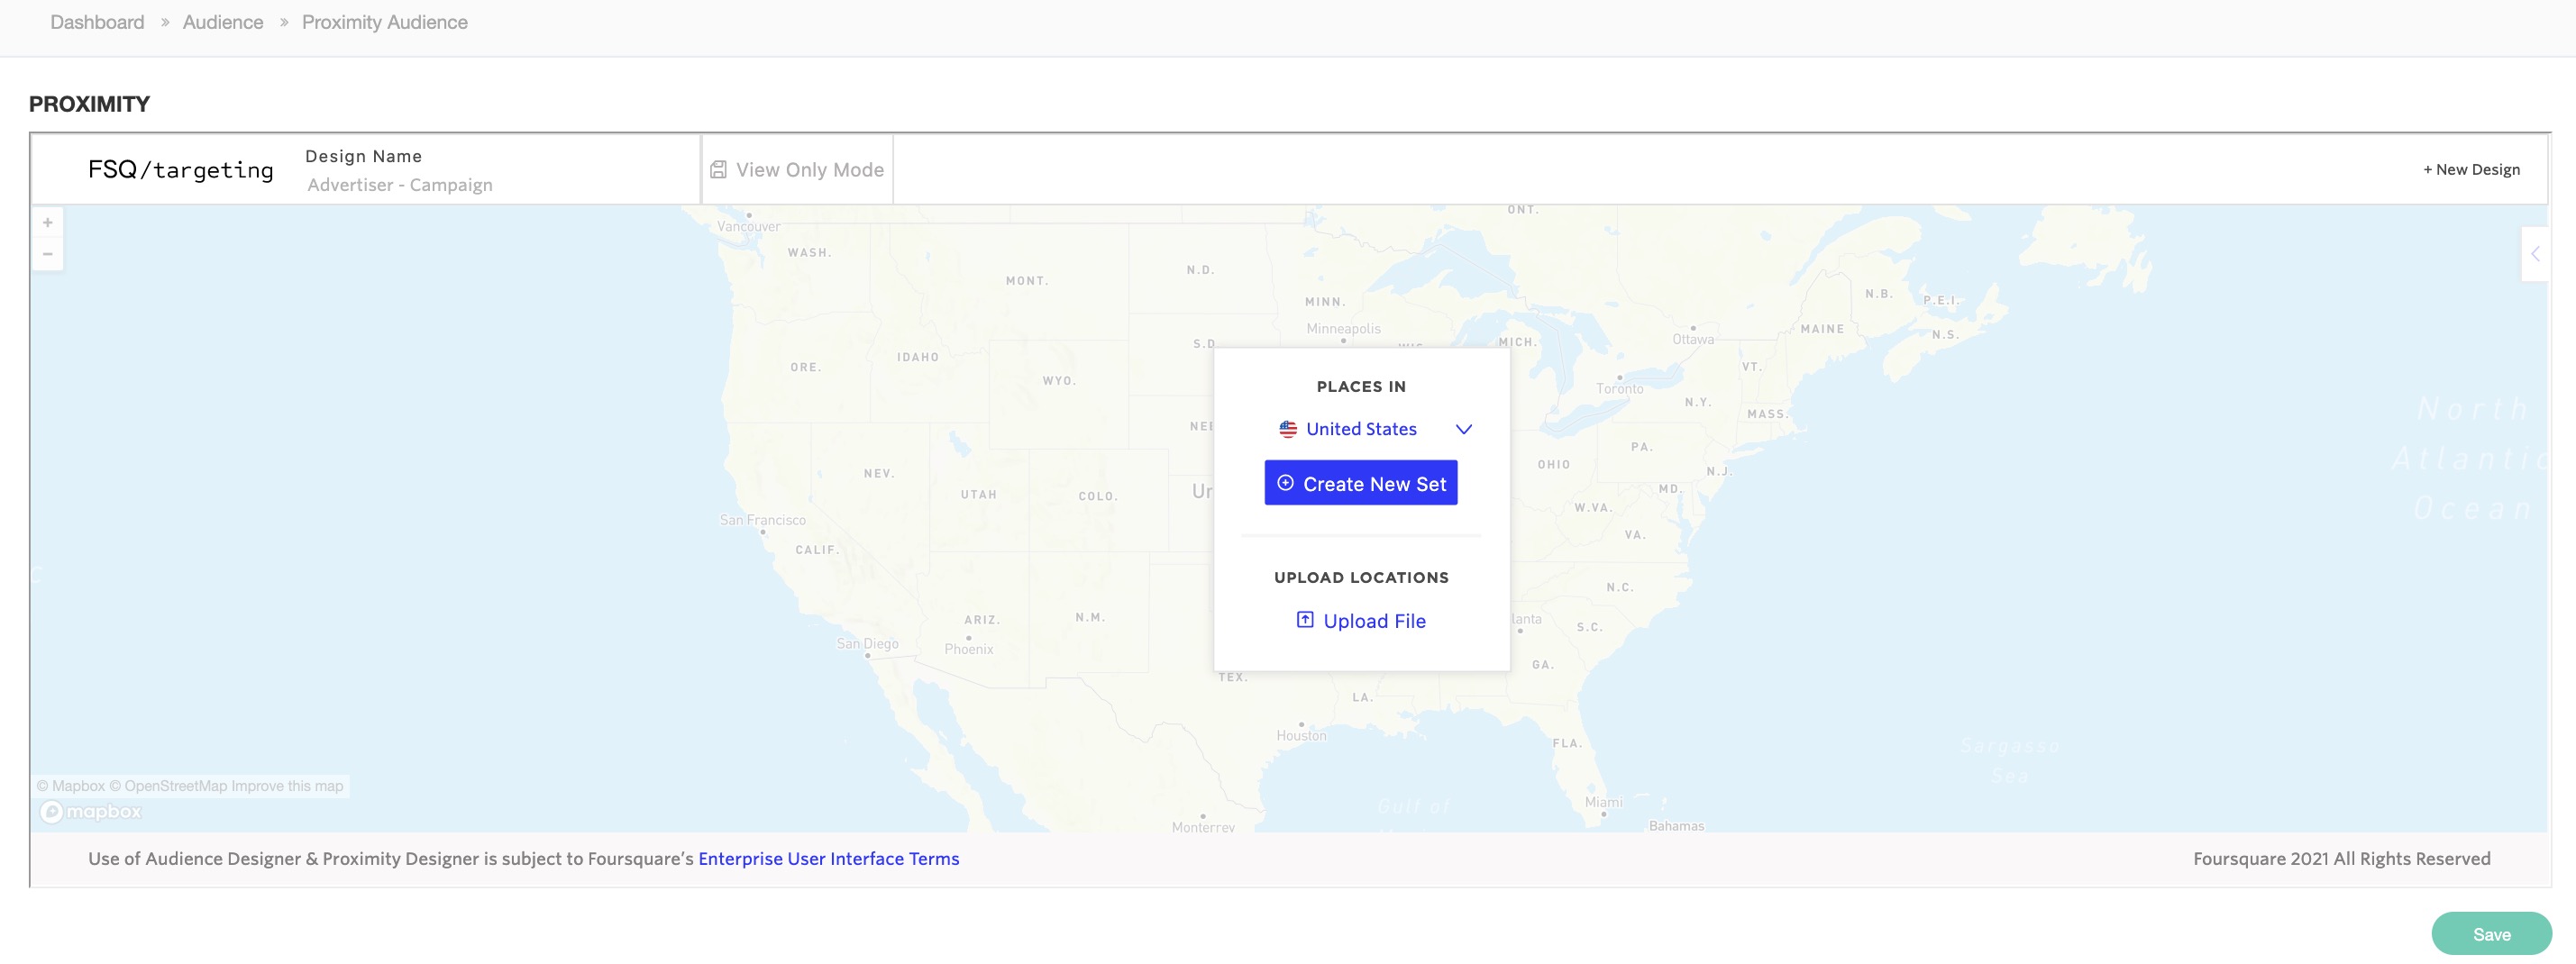Click the Upload File link
2576x964 pixels.
pos(1374,621)
